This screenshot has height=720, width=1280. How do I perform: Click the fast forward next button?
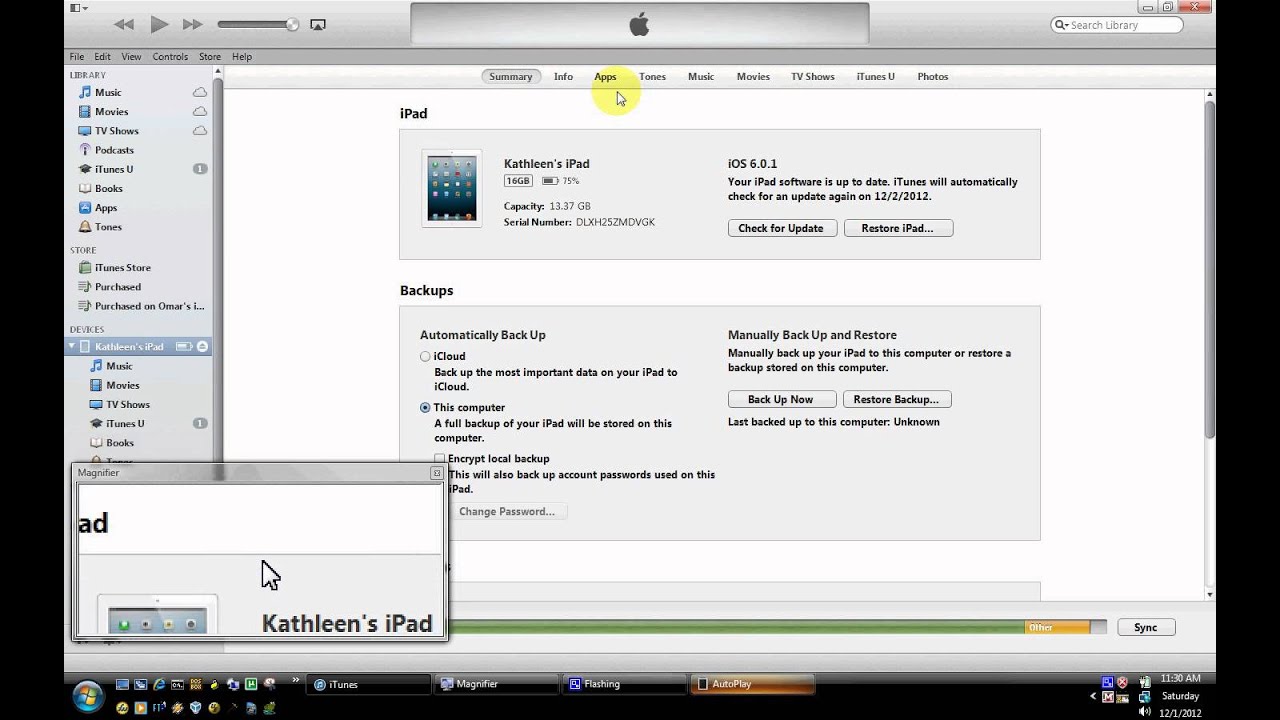pyautogui.click(x=193, y=24)
